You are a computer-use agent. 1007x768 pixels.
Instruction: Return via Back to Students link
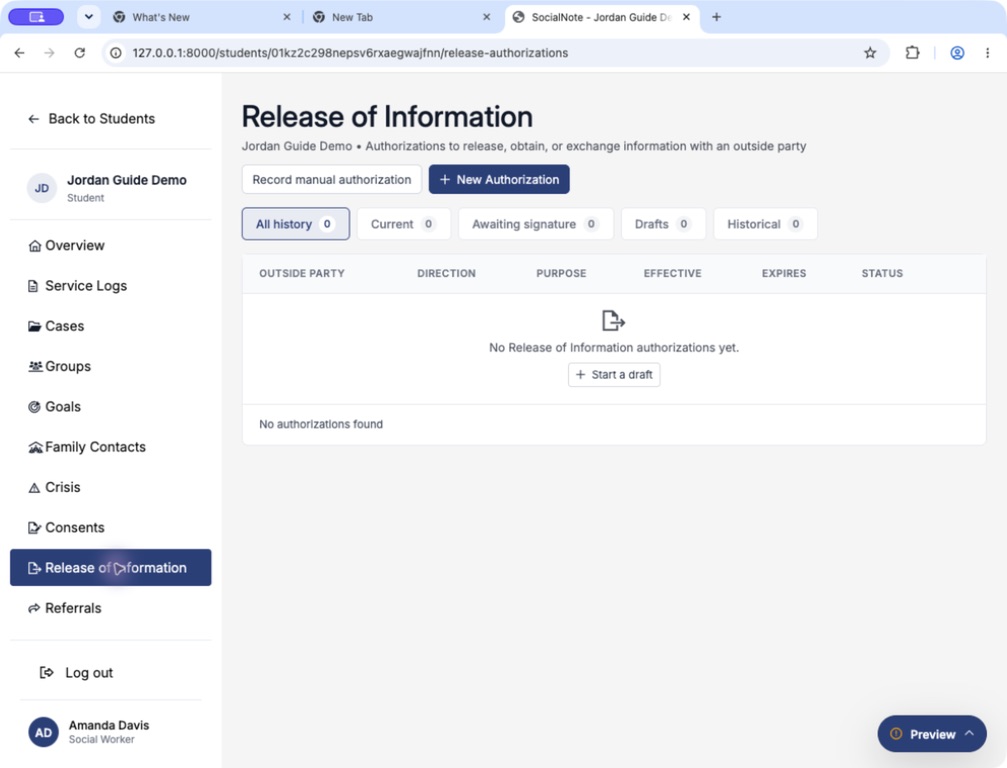point(91,119)
